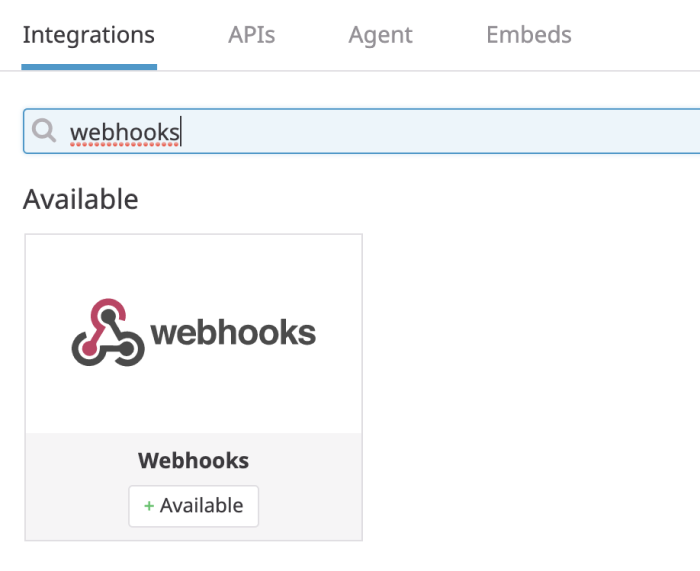The width and height of the screenshot is (700, 571).
Task: Click the bold "Webhooks" tile title
Action: (193, 461)
